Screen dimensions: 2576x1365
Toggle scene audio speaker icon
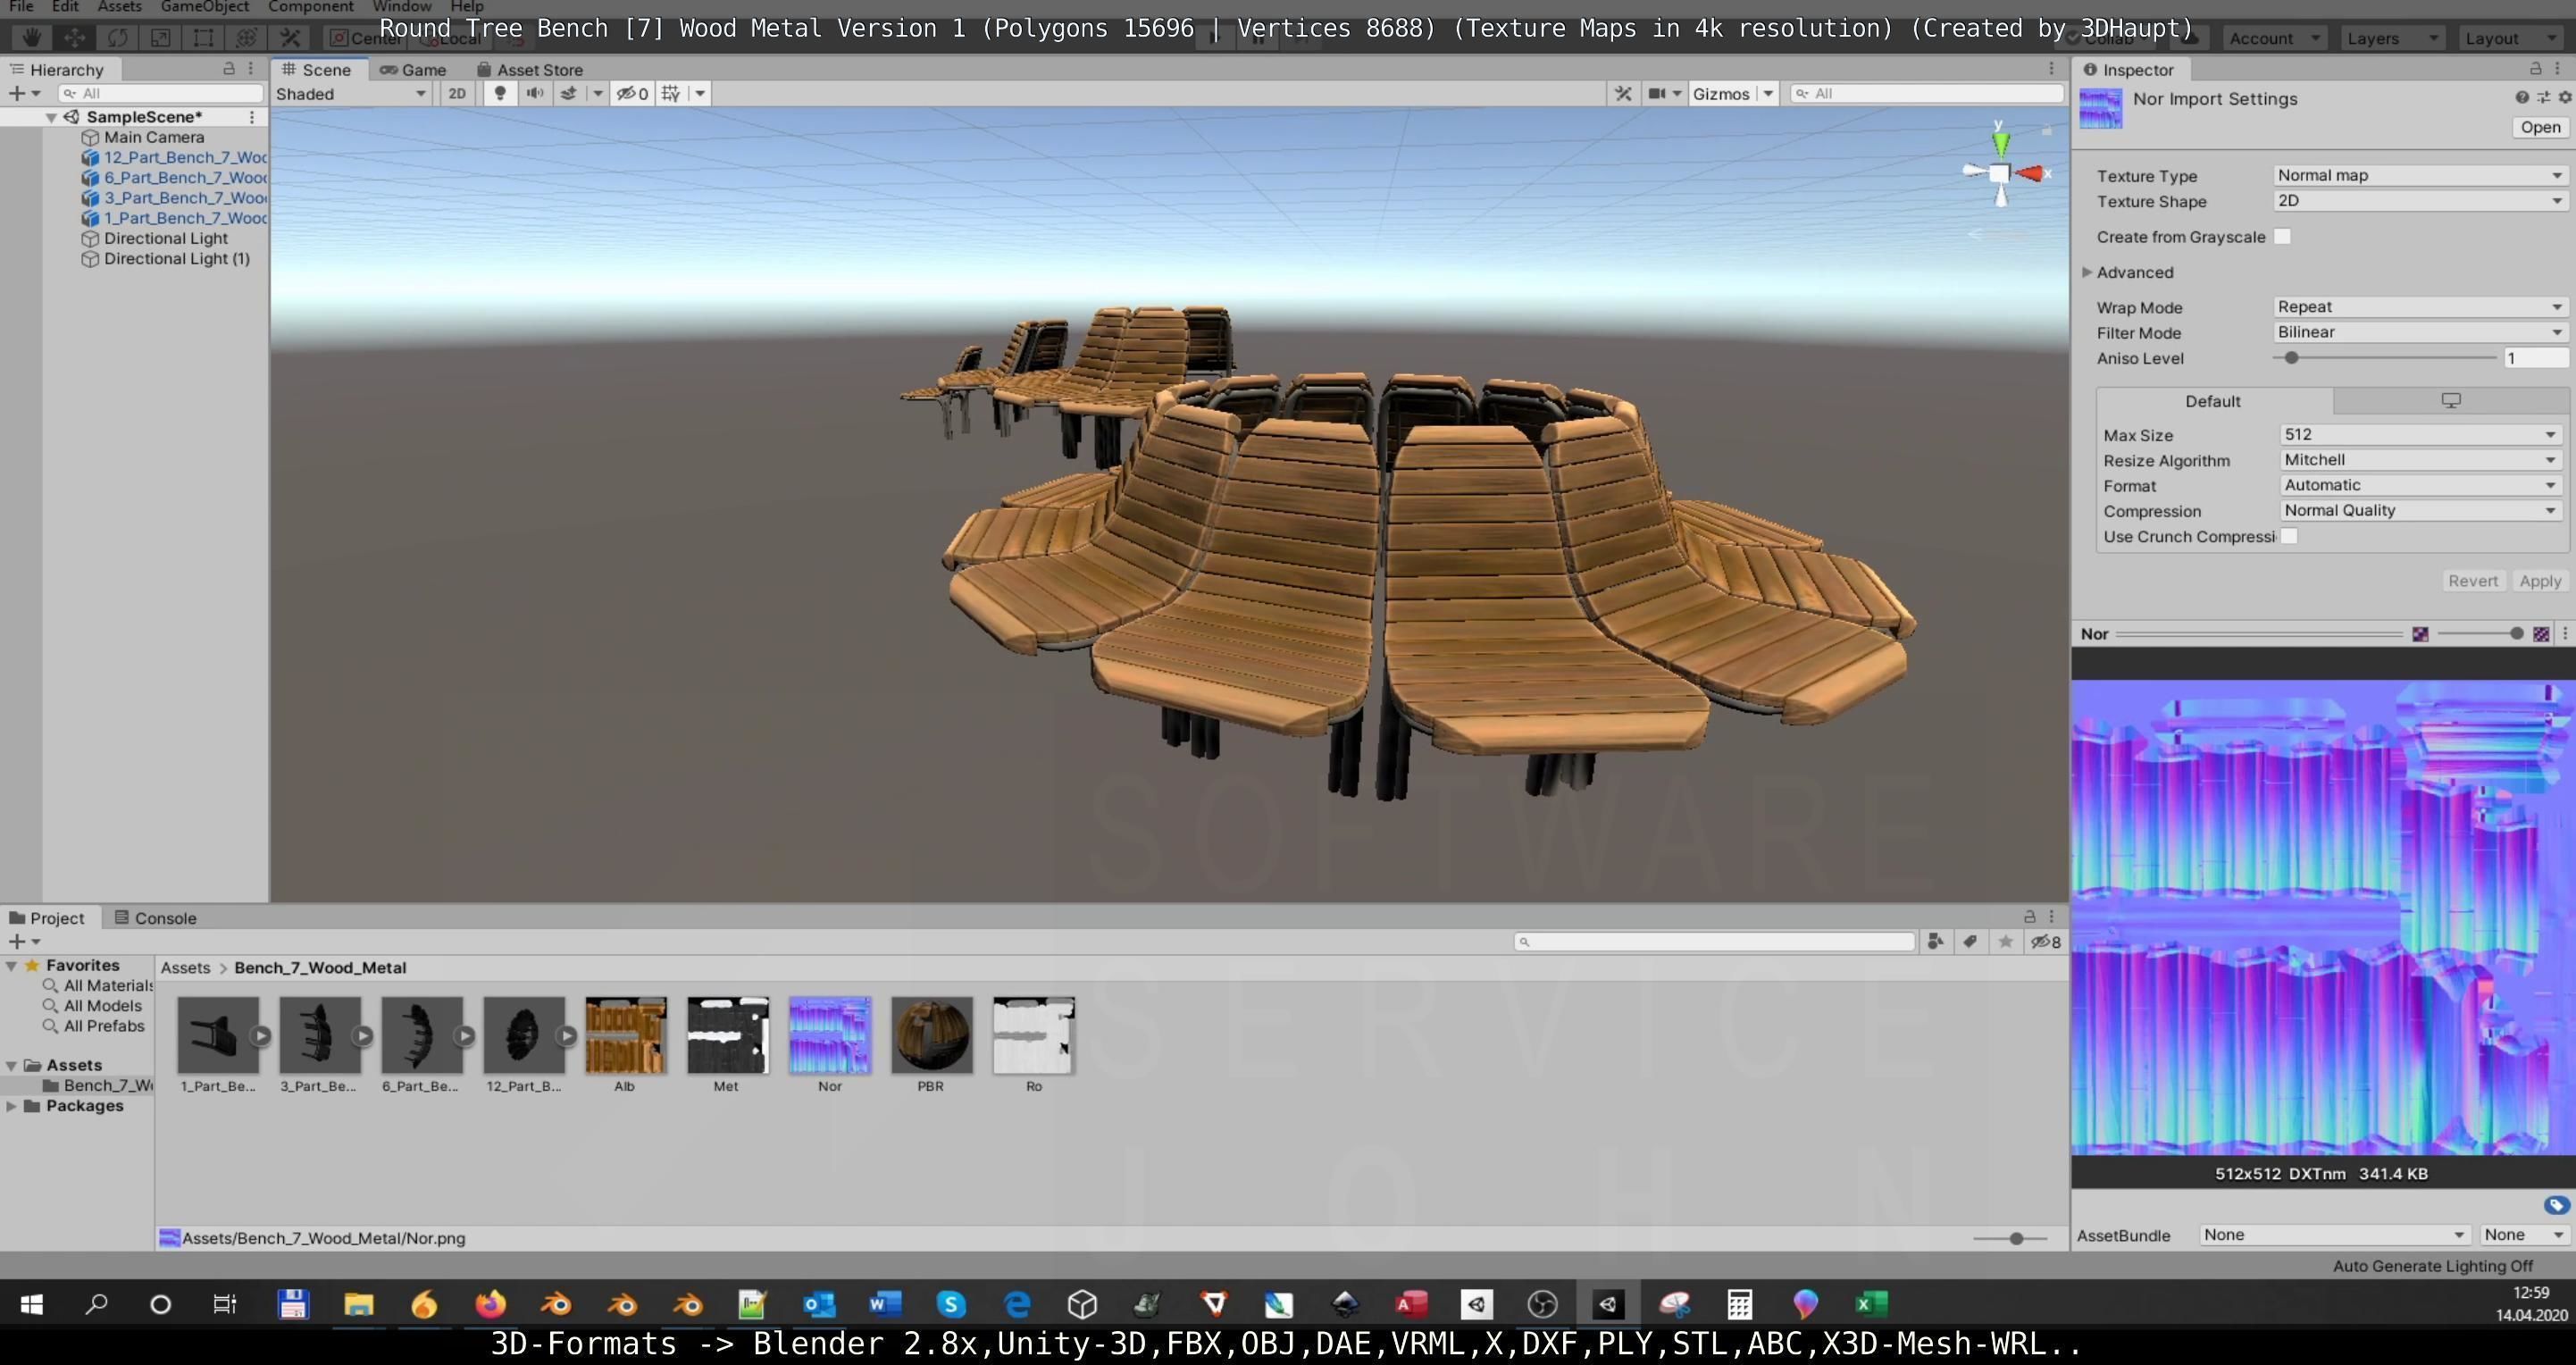(x=535, y=93)
